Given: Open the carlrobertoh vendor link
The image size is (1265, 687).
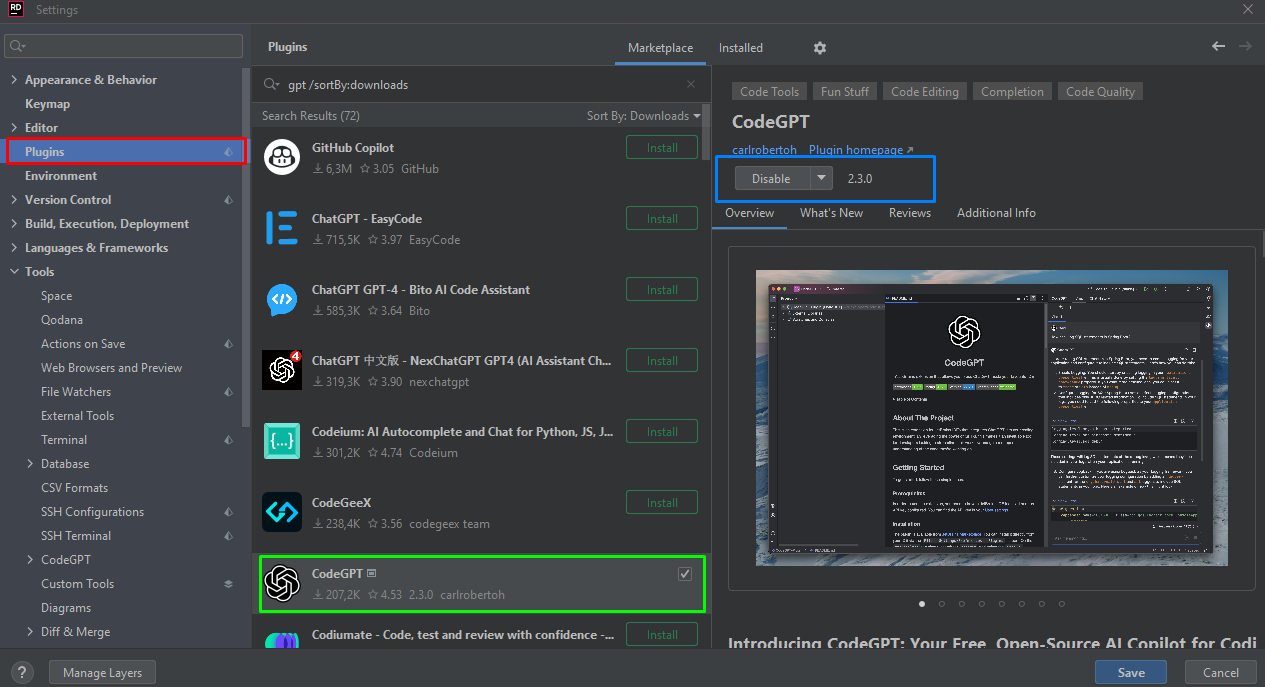Looking at the screenshot, I should [765, 150].
